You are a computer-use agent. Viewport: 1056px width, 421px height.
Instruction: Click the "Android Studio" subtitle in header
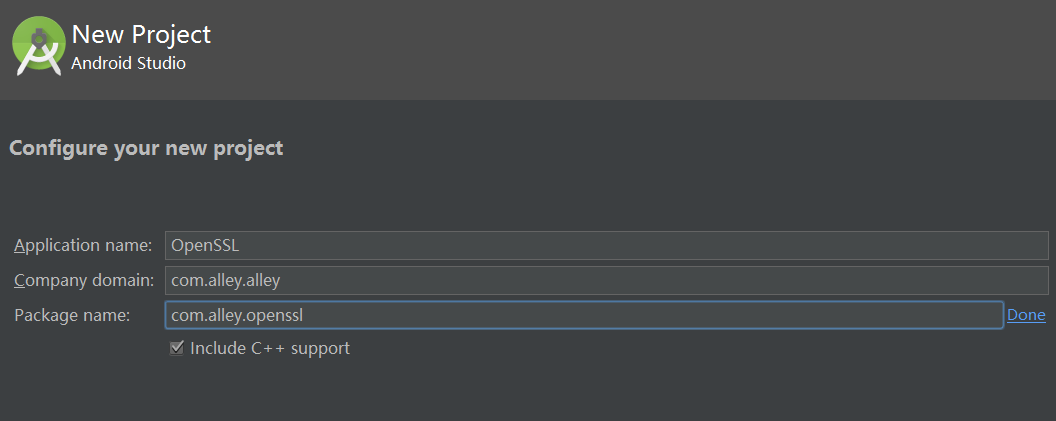(x=129, y=64)
